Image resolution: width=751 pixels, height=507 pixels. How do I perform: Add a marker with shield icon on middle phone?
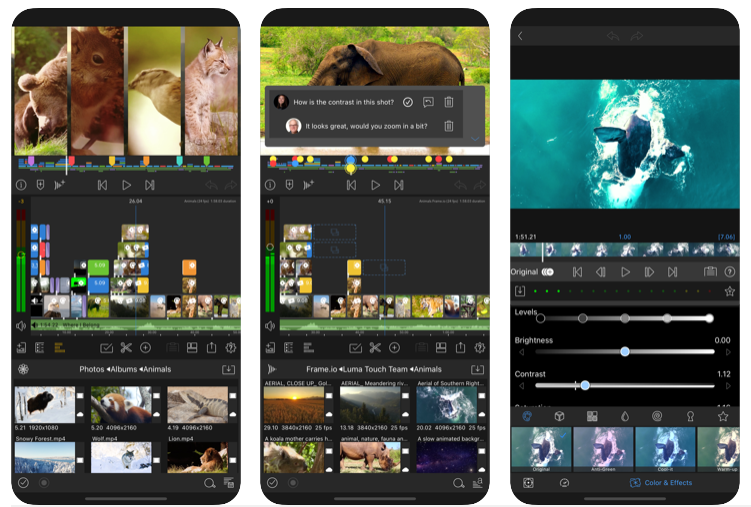pos(289,185)
